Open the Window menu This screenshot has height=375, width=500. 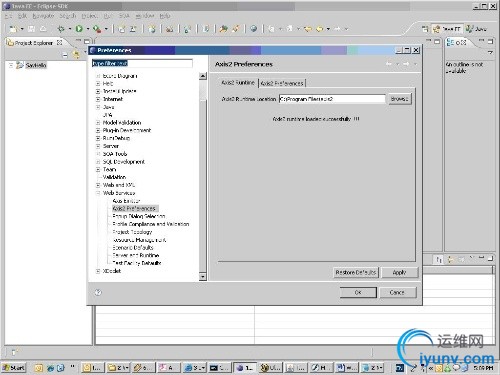pos(144,16)
